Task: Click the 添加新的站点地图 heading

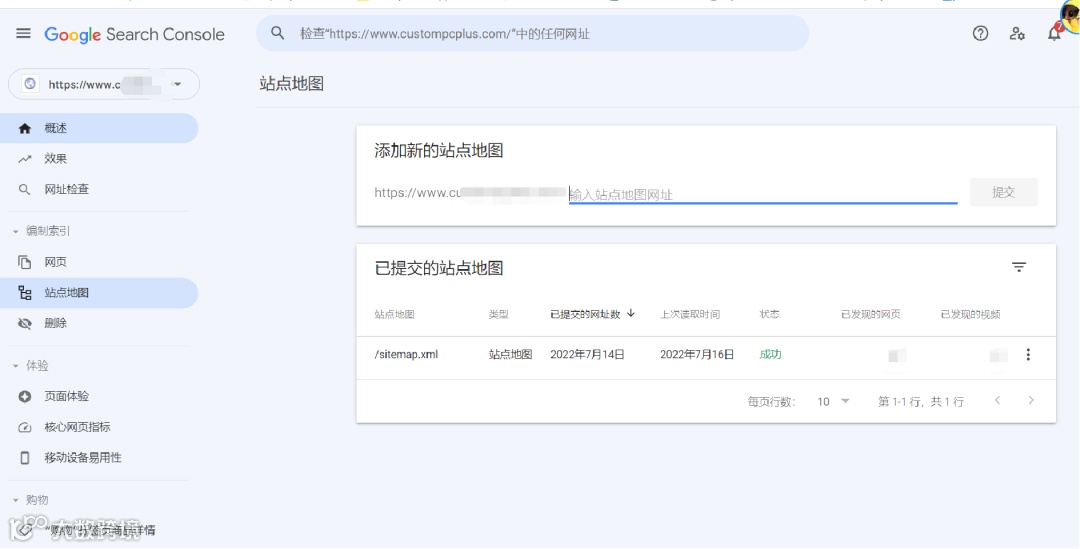Action: coord(439,150)
